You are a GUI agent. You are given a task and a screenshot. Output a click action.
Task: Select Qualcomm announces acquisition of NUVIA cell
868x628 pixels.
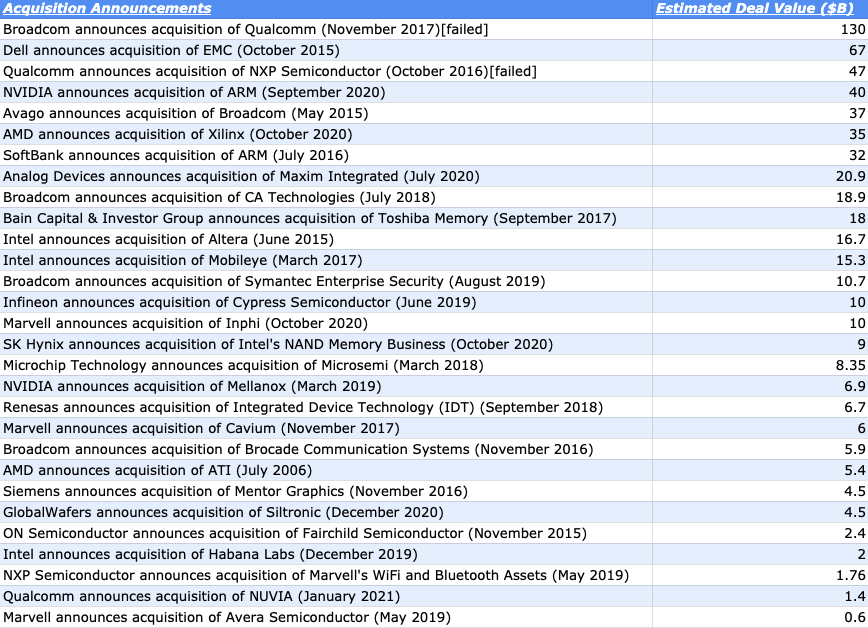click(x=326, y=598)
